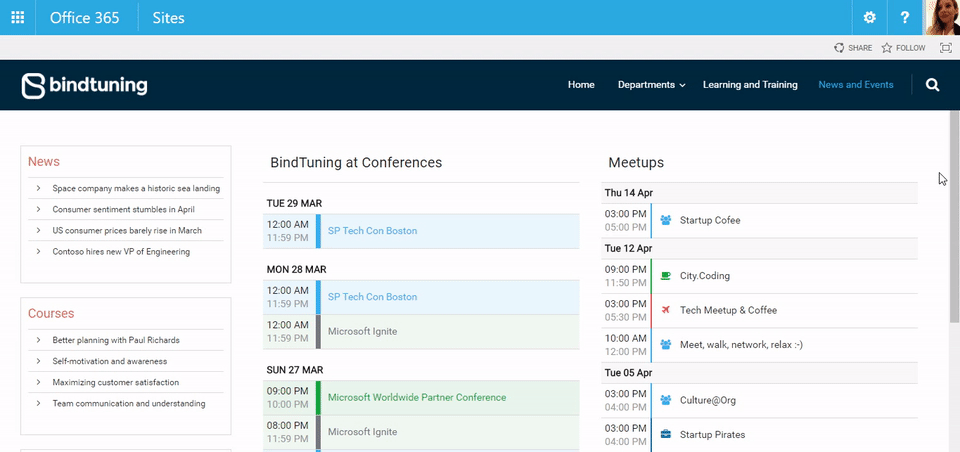
Task: Click the Startup Pirates briefcase icon
Action: [666, 435]
